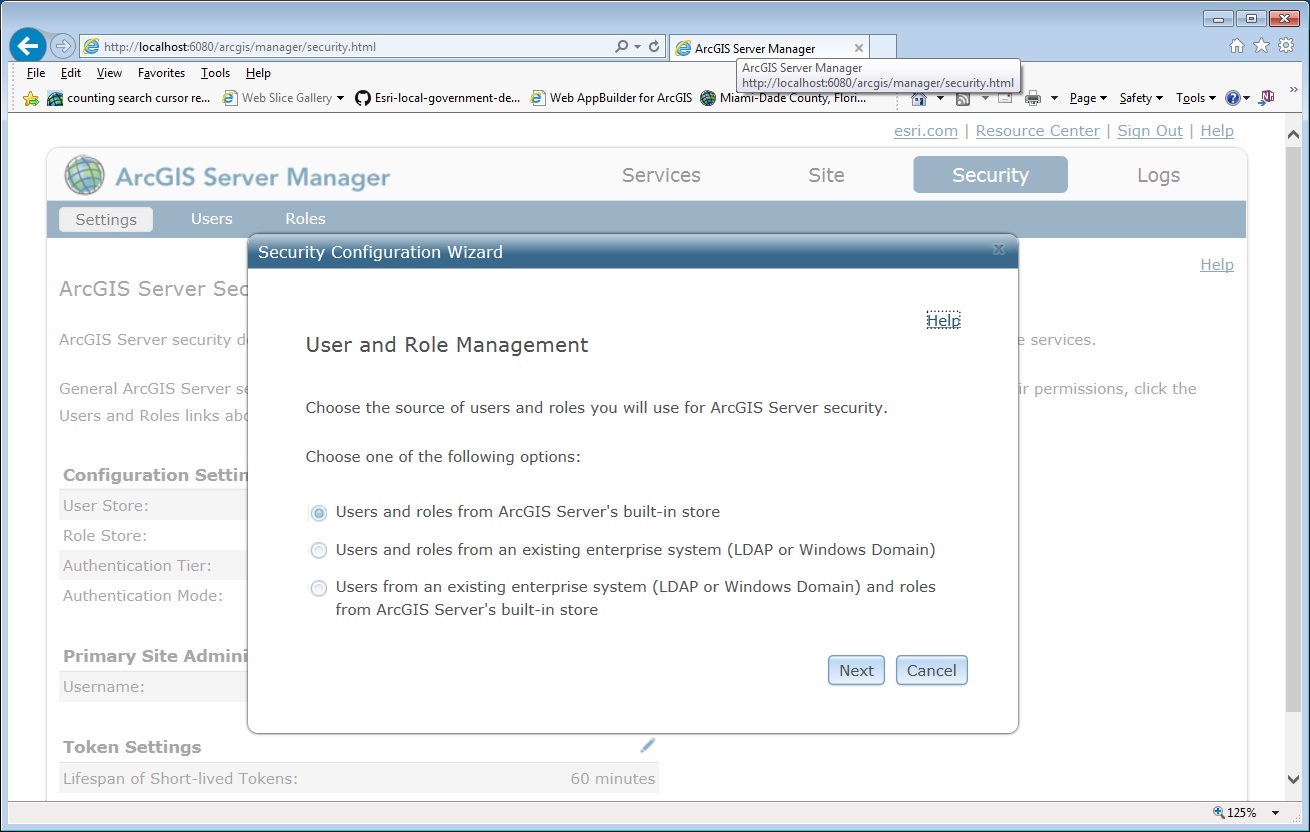1310x832 pixels.
Task: Click the Sign Out link
Action: point(1150,131)
